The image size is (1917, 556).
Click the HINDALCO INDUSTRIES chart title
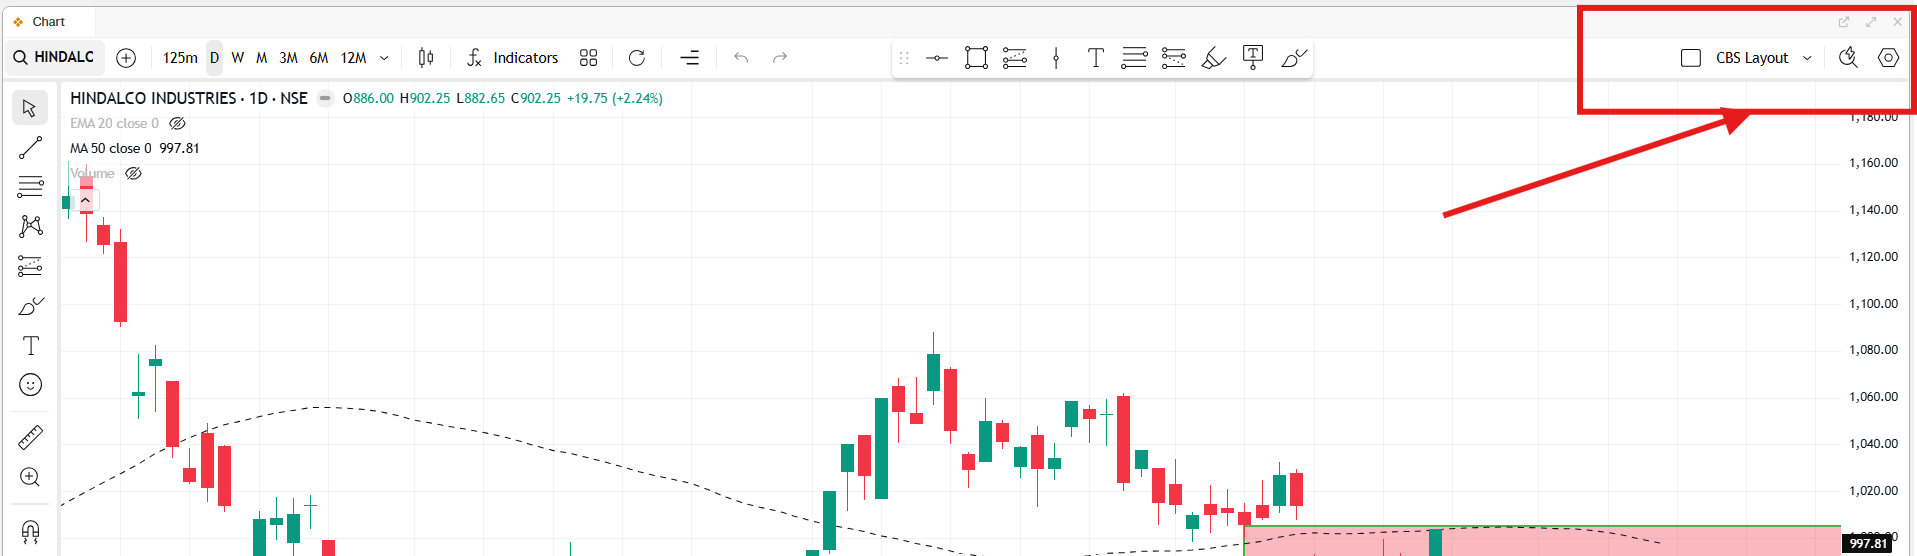(x=189, y=98)
